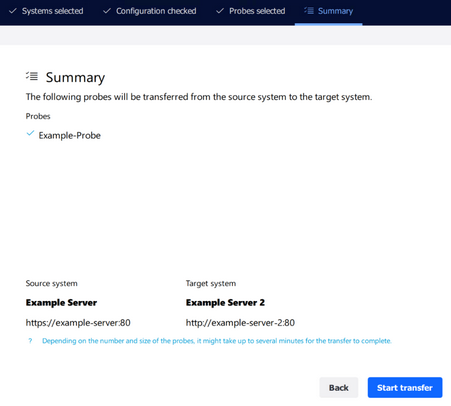Click checkmark icon beside Configuration checked
Image resolution: width=451 pixels, height=406 pixels.
coord(107,11)
